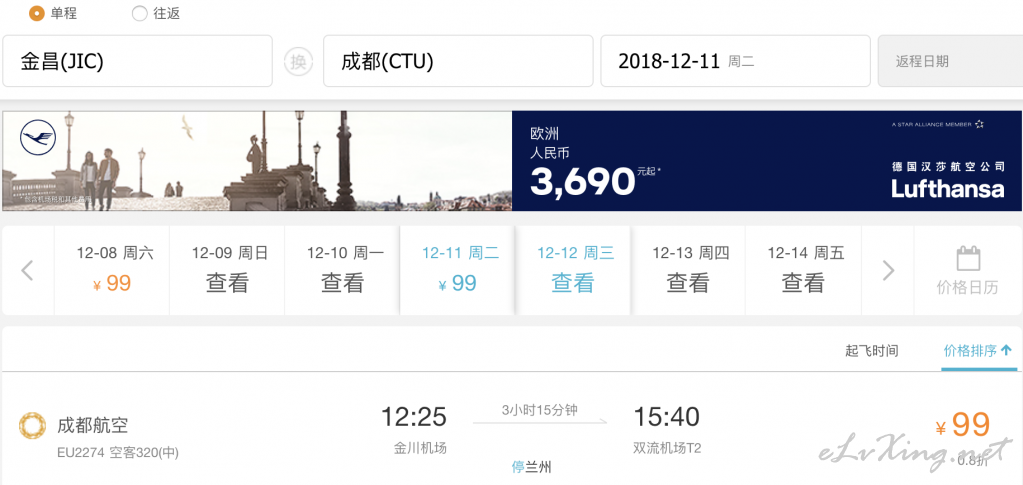
Task: View prices for 12-14 周五
Action: [x=803, y=270]
